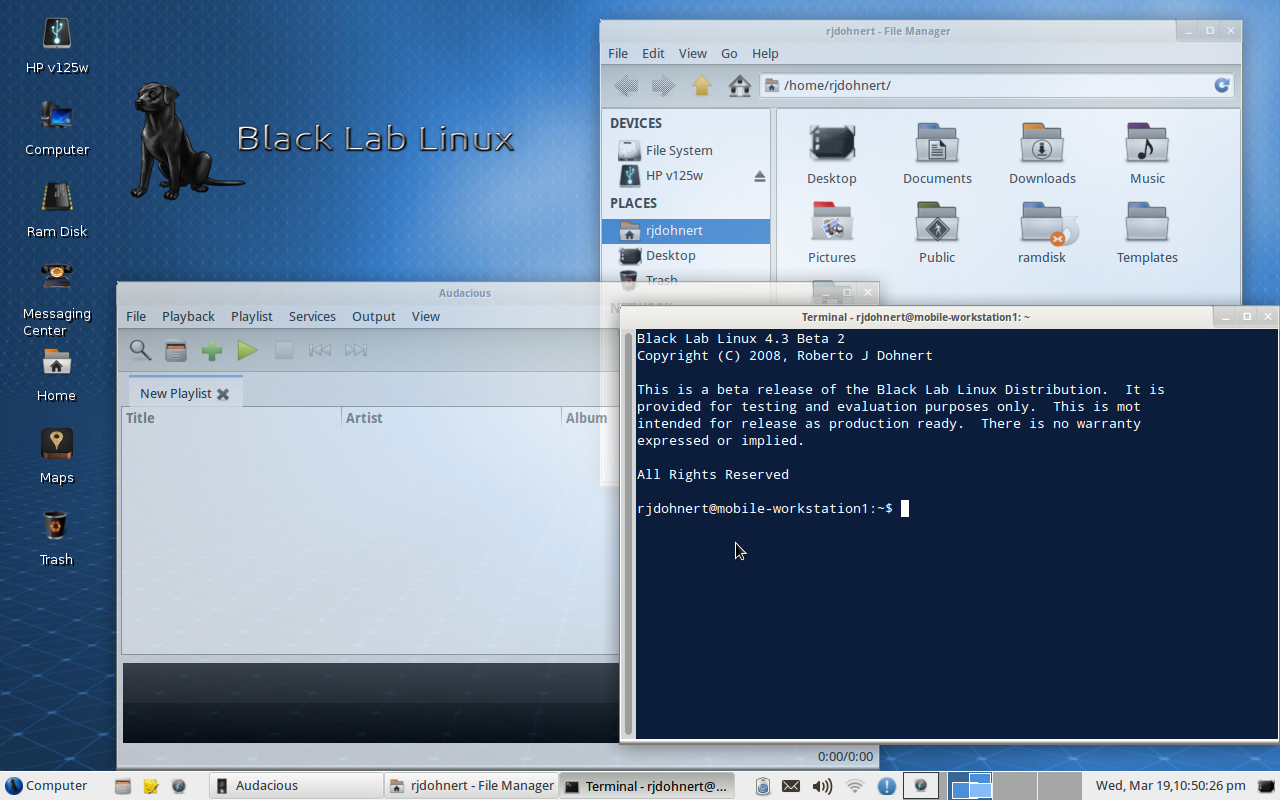
Task: Open the Computer main menu on taskbar
Action: 46,786
